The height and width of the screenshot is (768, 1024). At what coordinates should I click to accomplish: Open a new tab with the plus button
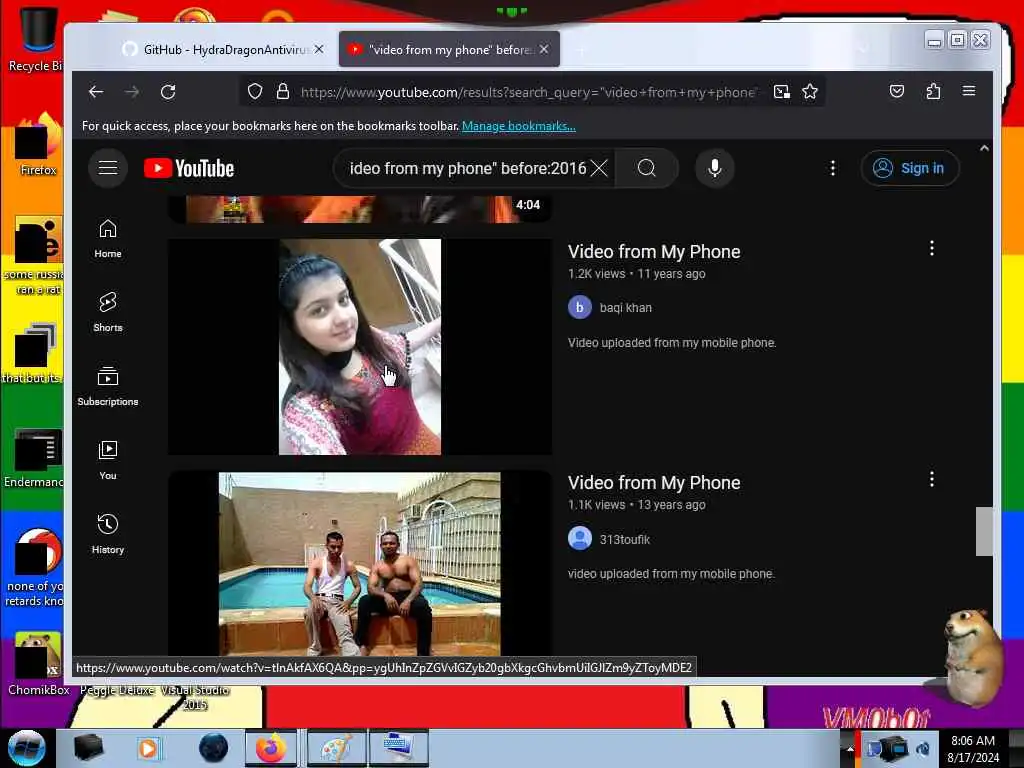[581, 50]
